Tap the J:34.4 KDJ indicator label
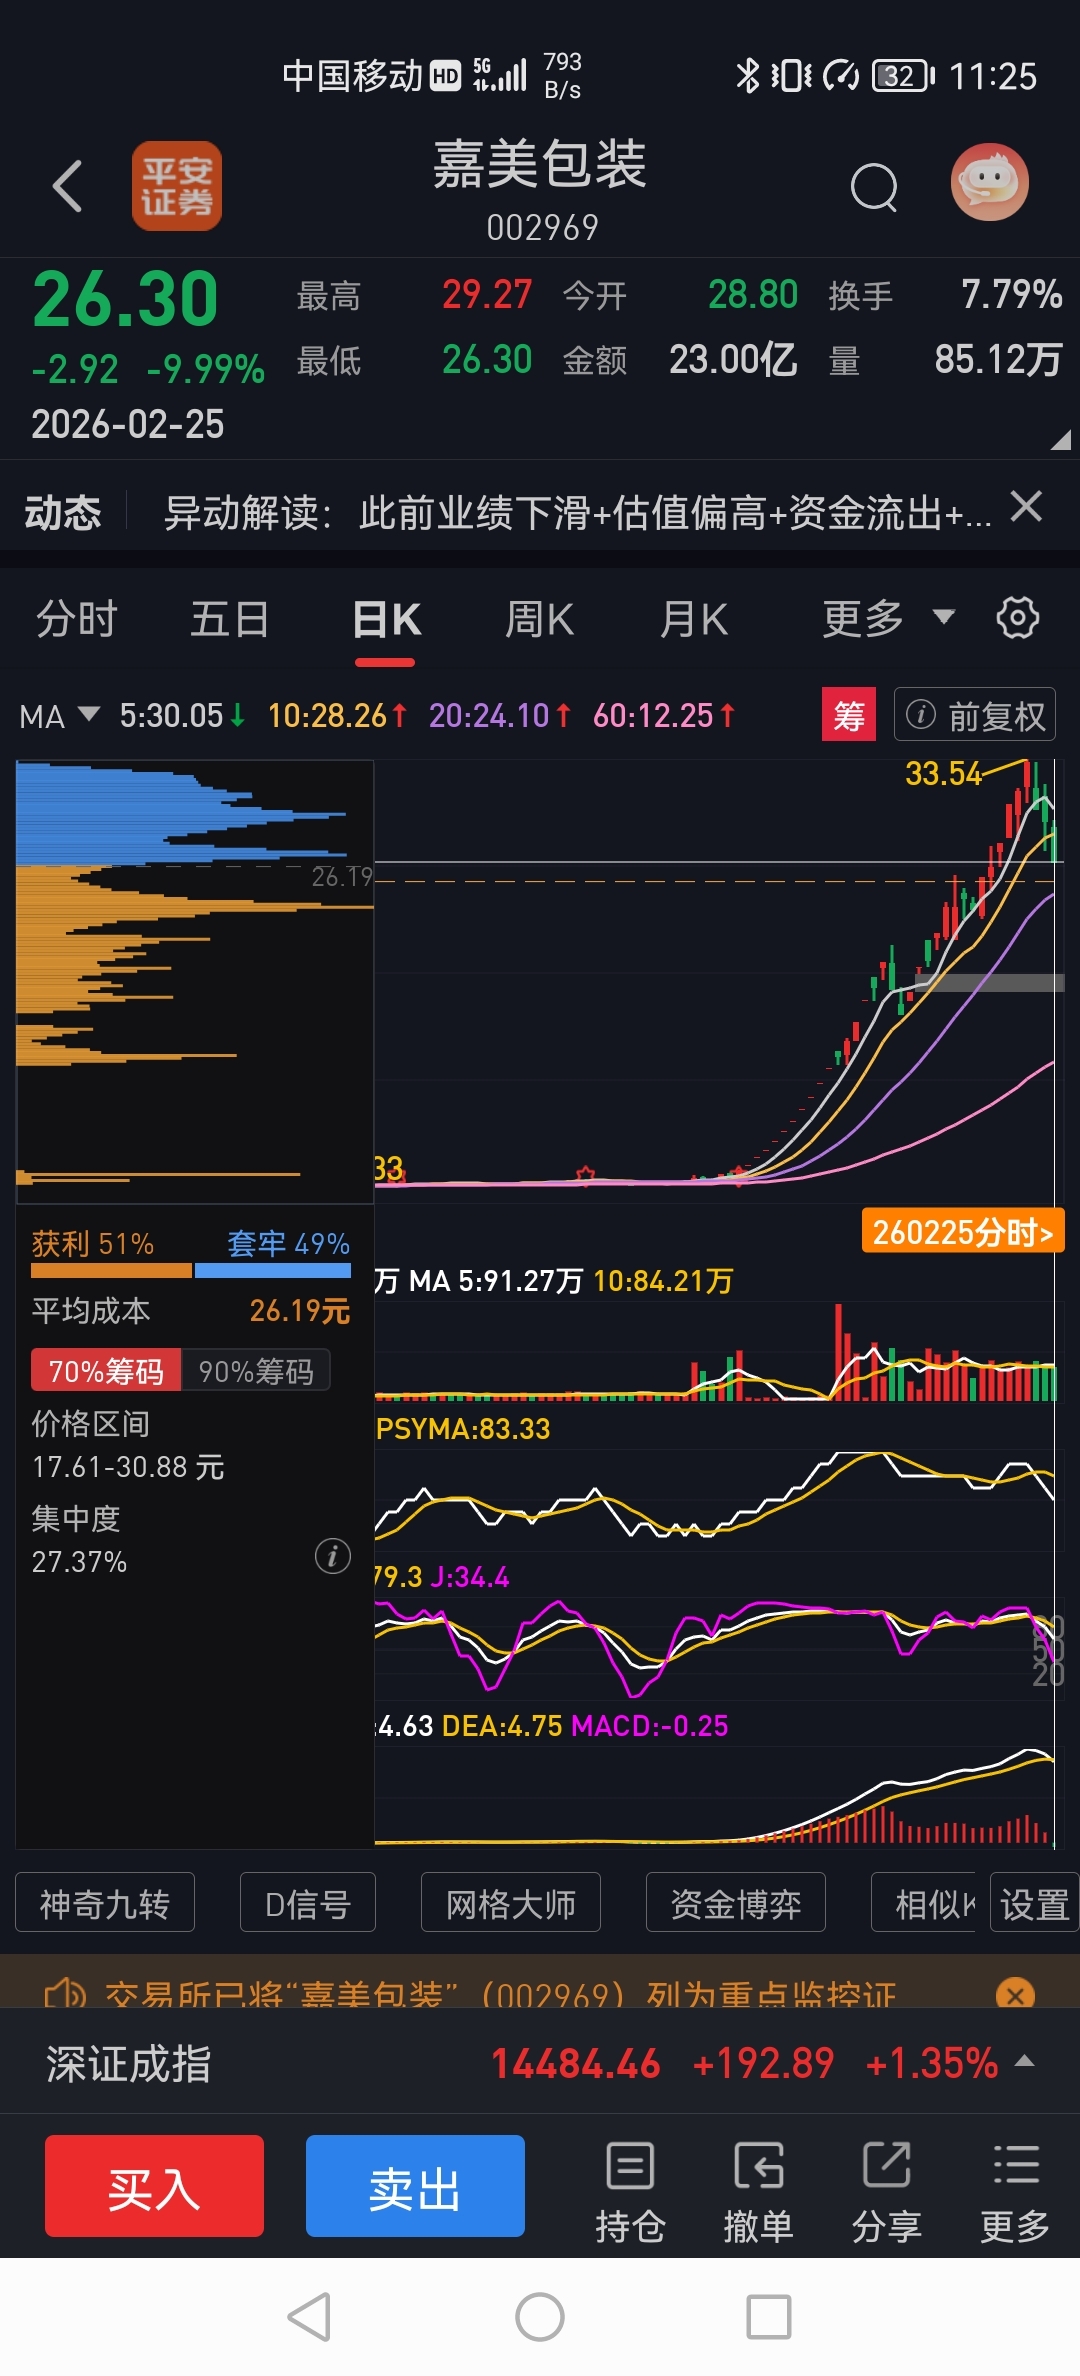The height and width of the screenshot is (2376, 1080). 470,1577
